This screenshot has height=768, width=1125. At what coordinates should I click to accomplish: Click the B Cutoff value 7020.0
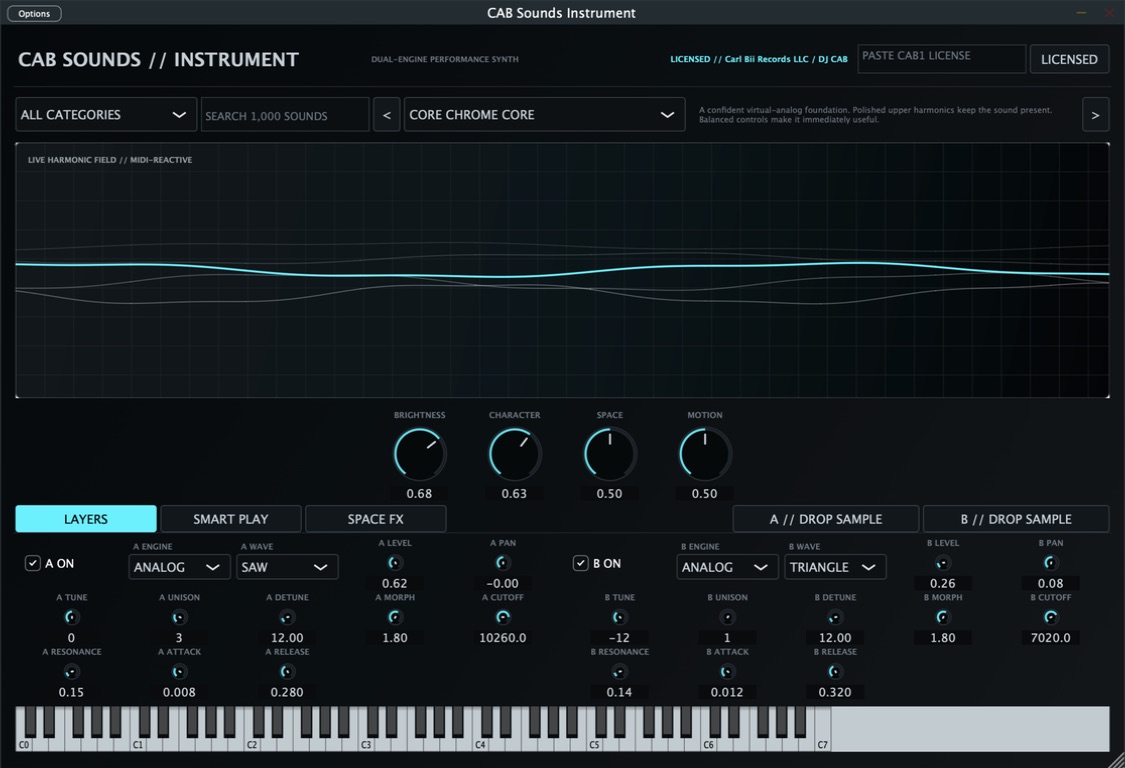pyautogui.click(x=1050, y=637)
